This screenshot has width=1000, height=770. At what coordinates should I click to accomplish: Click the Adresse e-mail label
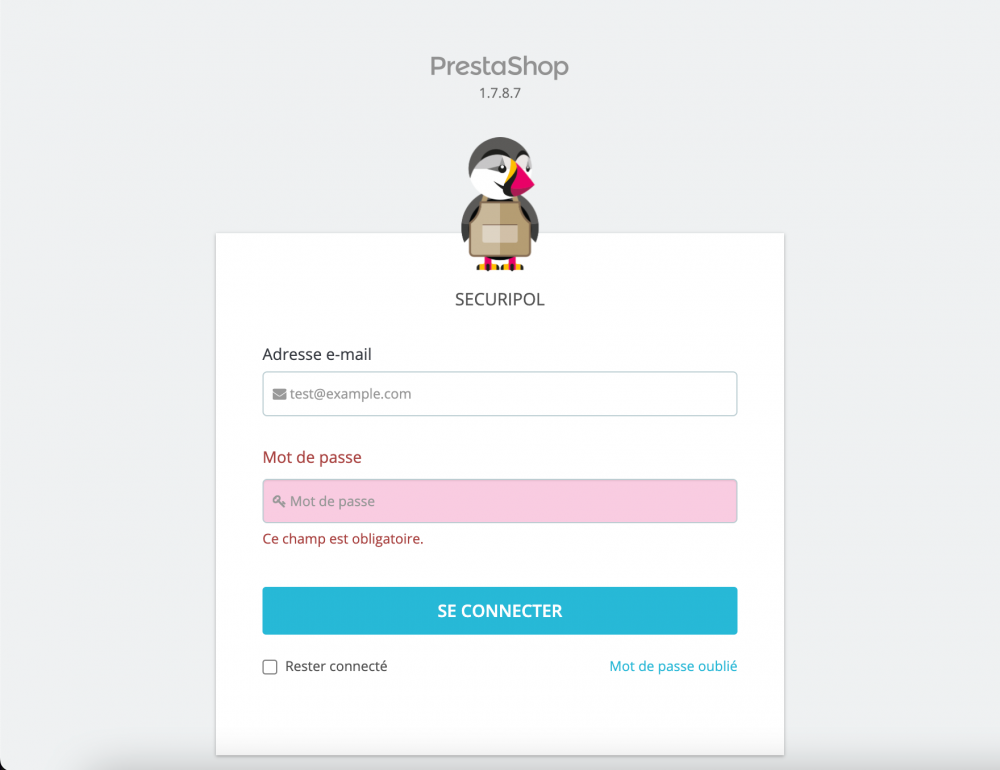coord(317,354)
